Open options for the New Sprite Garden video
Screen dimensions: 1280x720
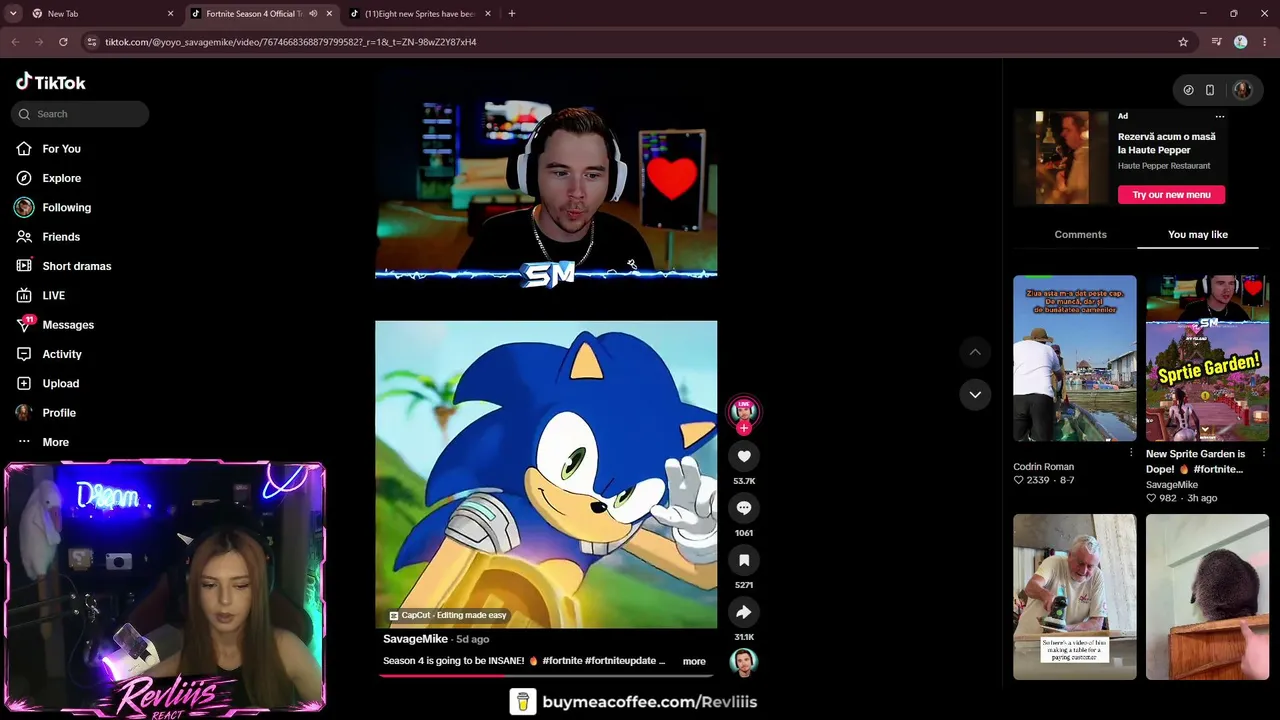point(1264,453)
